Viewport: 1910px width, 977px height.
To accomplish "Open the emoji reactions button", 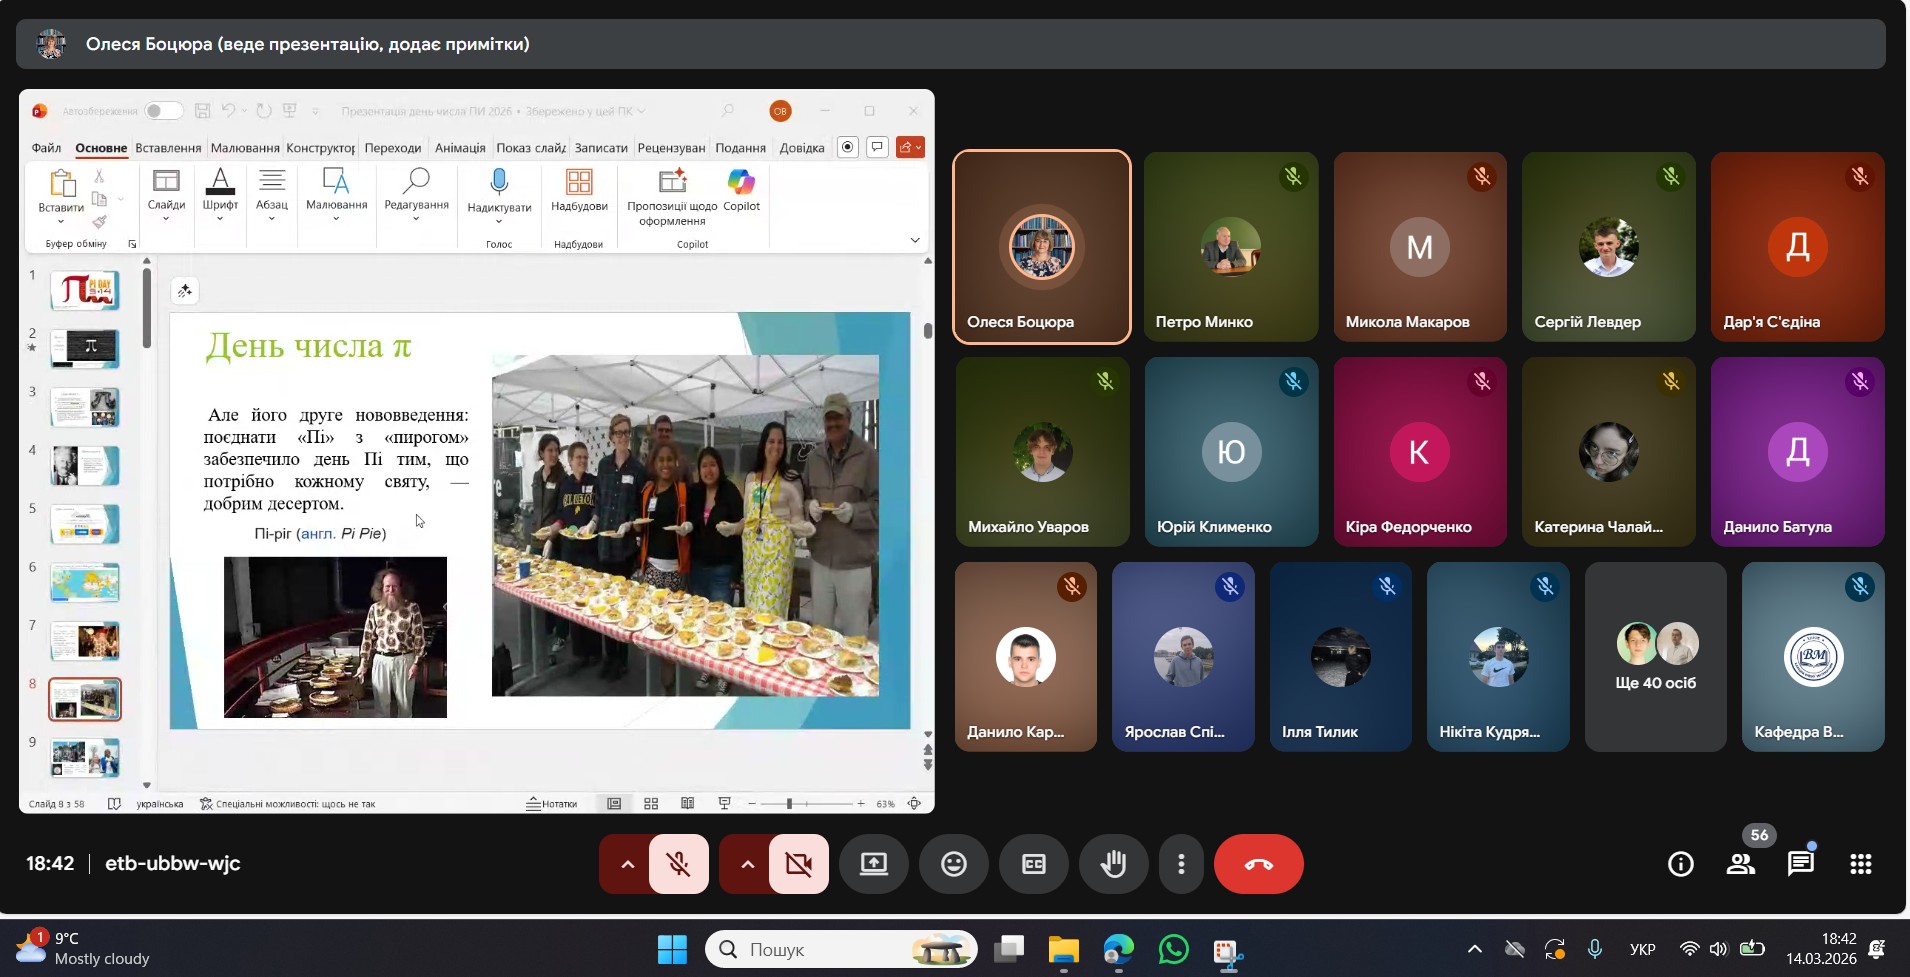I will point(954,864).
